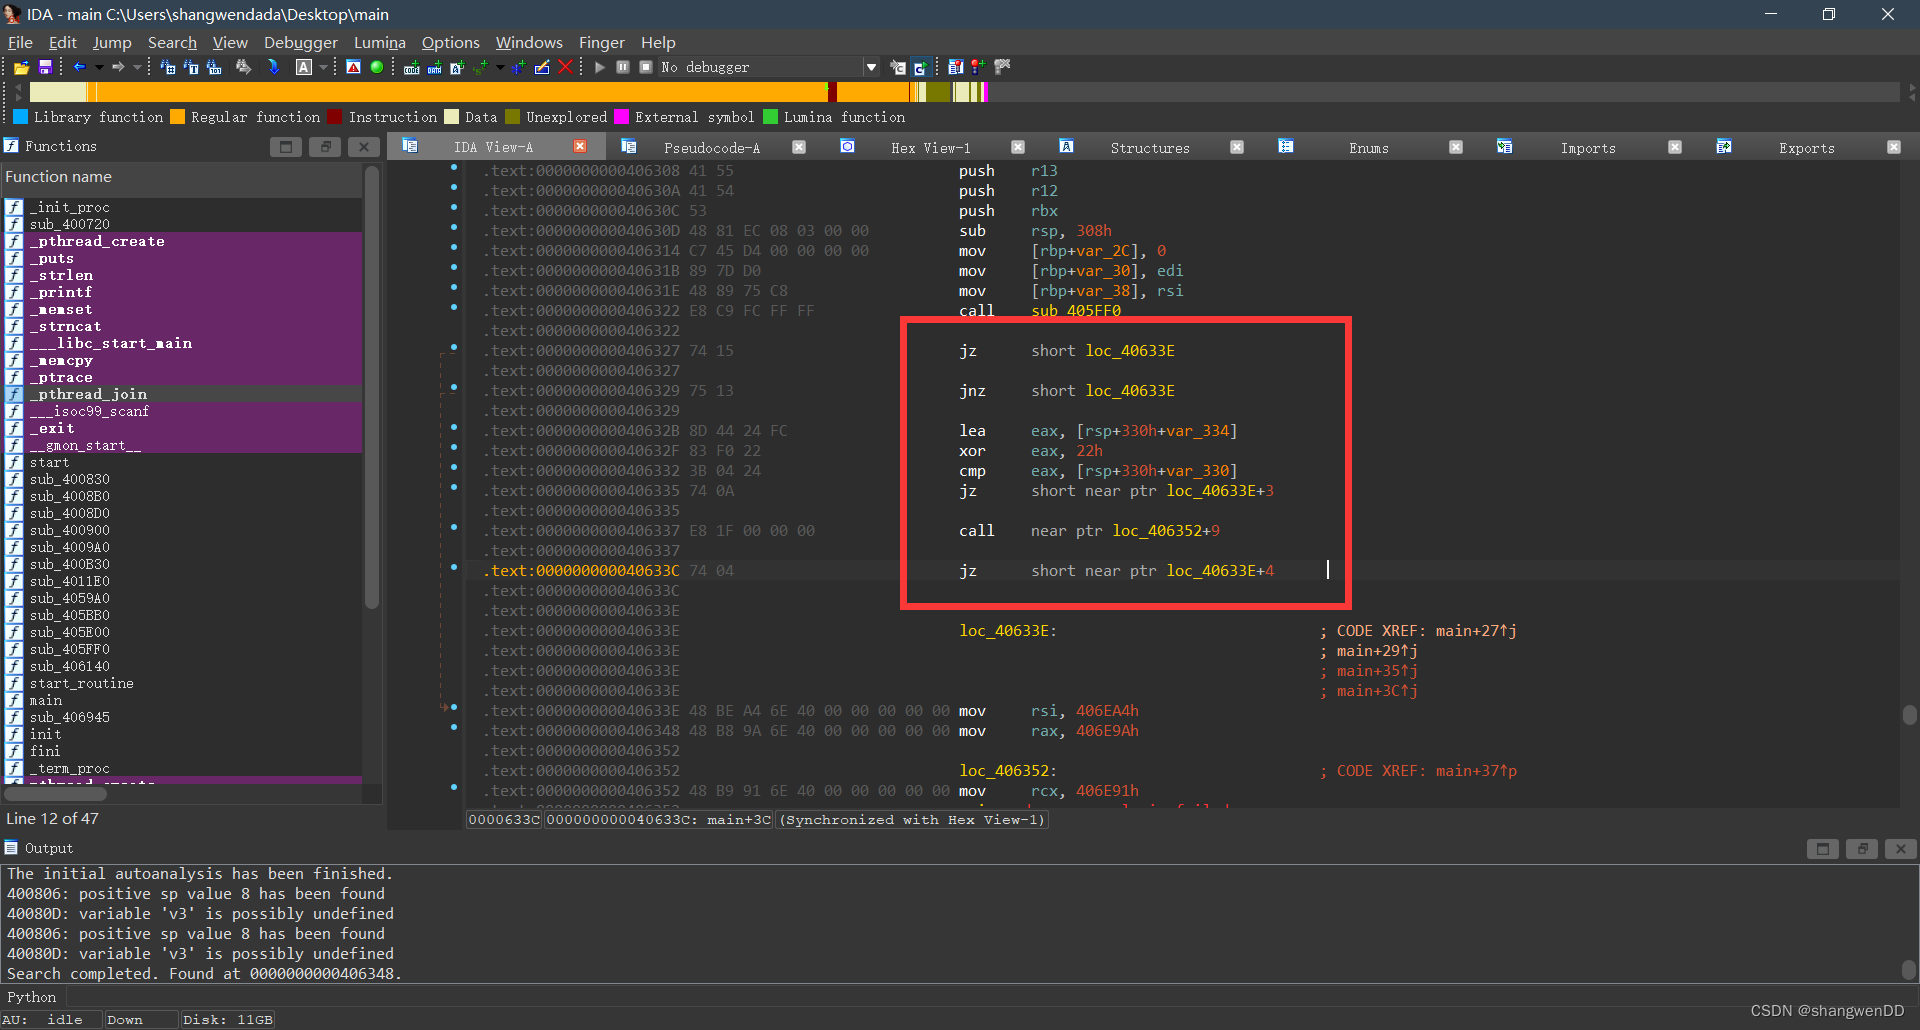Close the Hex View-1 tab

coord(1018,147)
